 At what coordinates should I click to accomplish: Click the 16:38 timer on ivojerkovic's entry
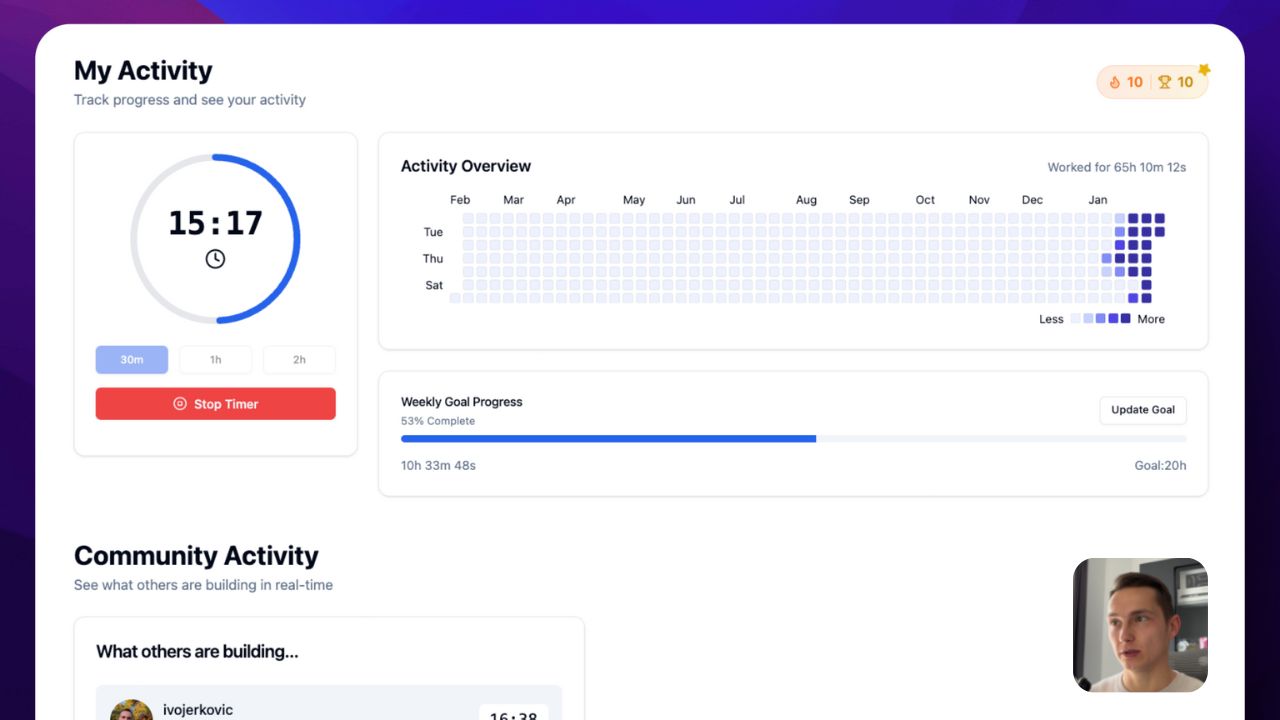[x=514, y=715]
